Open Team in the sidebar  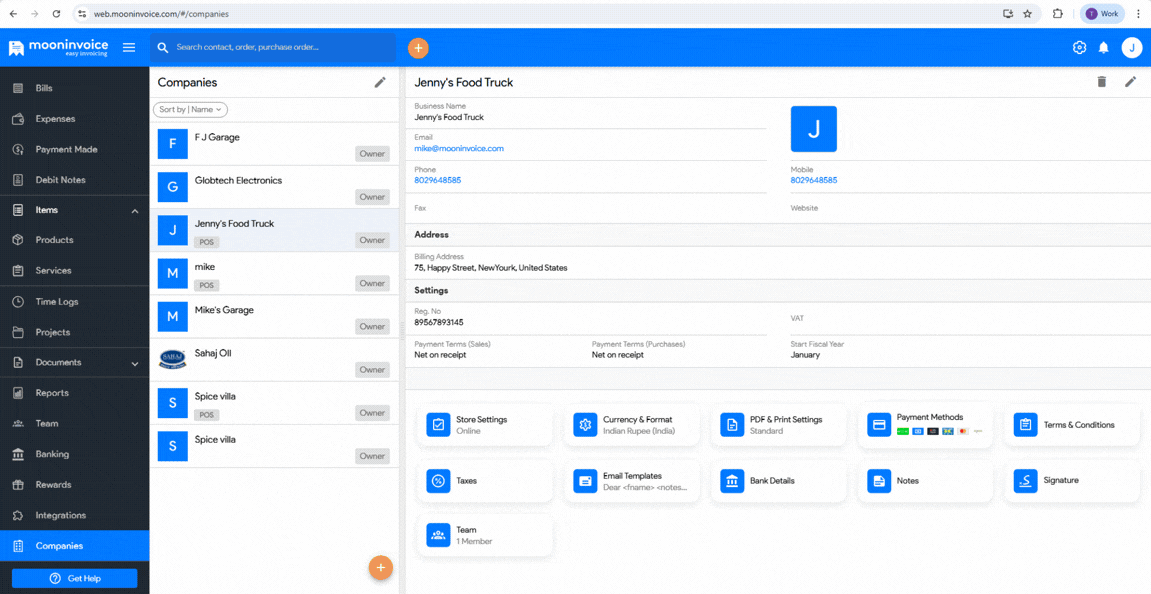click(x=74, y=423)
